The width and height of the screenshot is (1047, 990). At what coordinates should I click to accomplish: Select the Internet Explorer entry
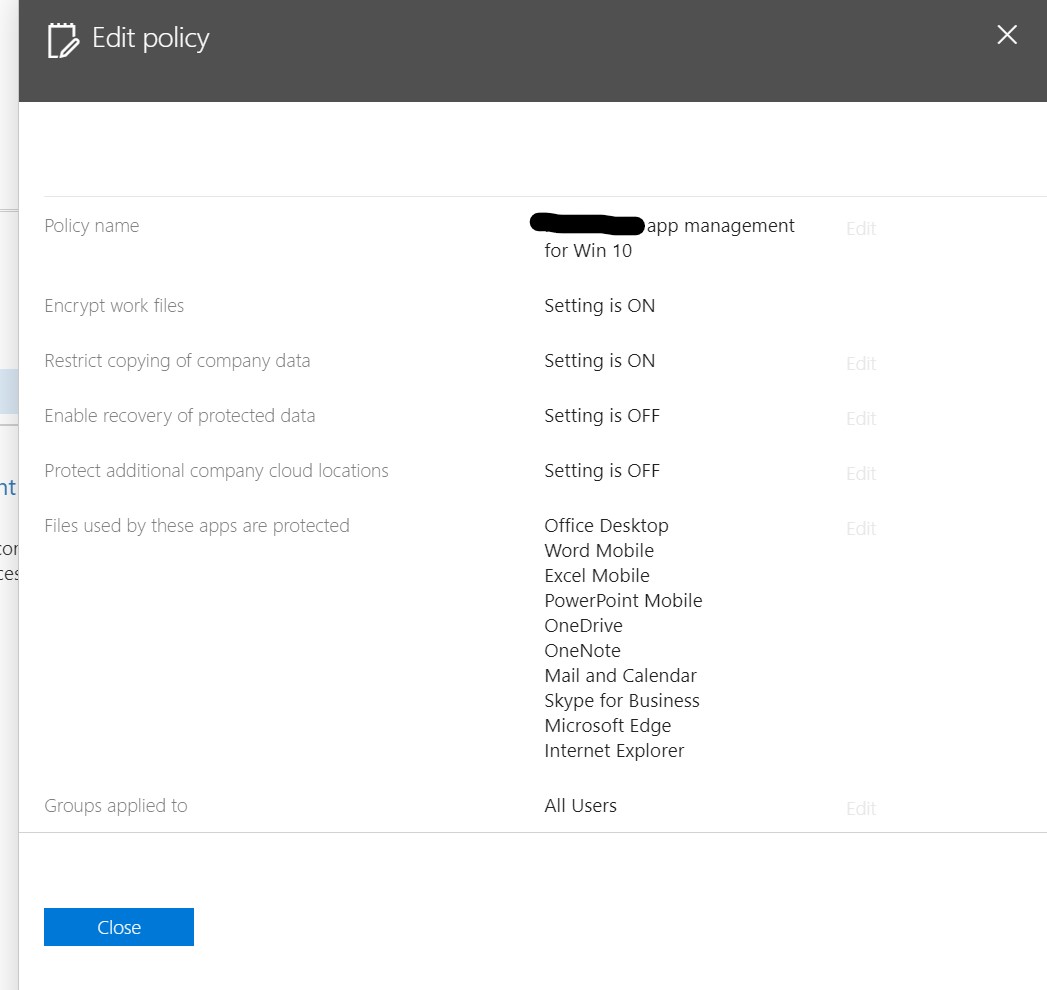pyautogui.click(x=614, y=750)
